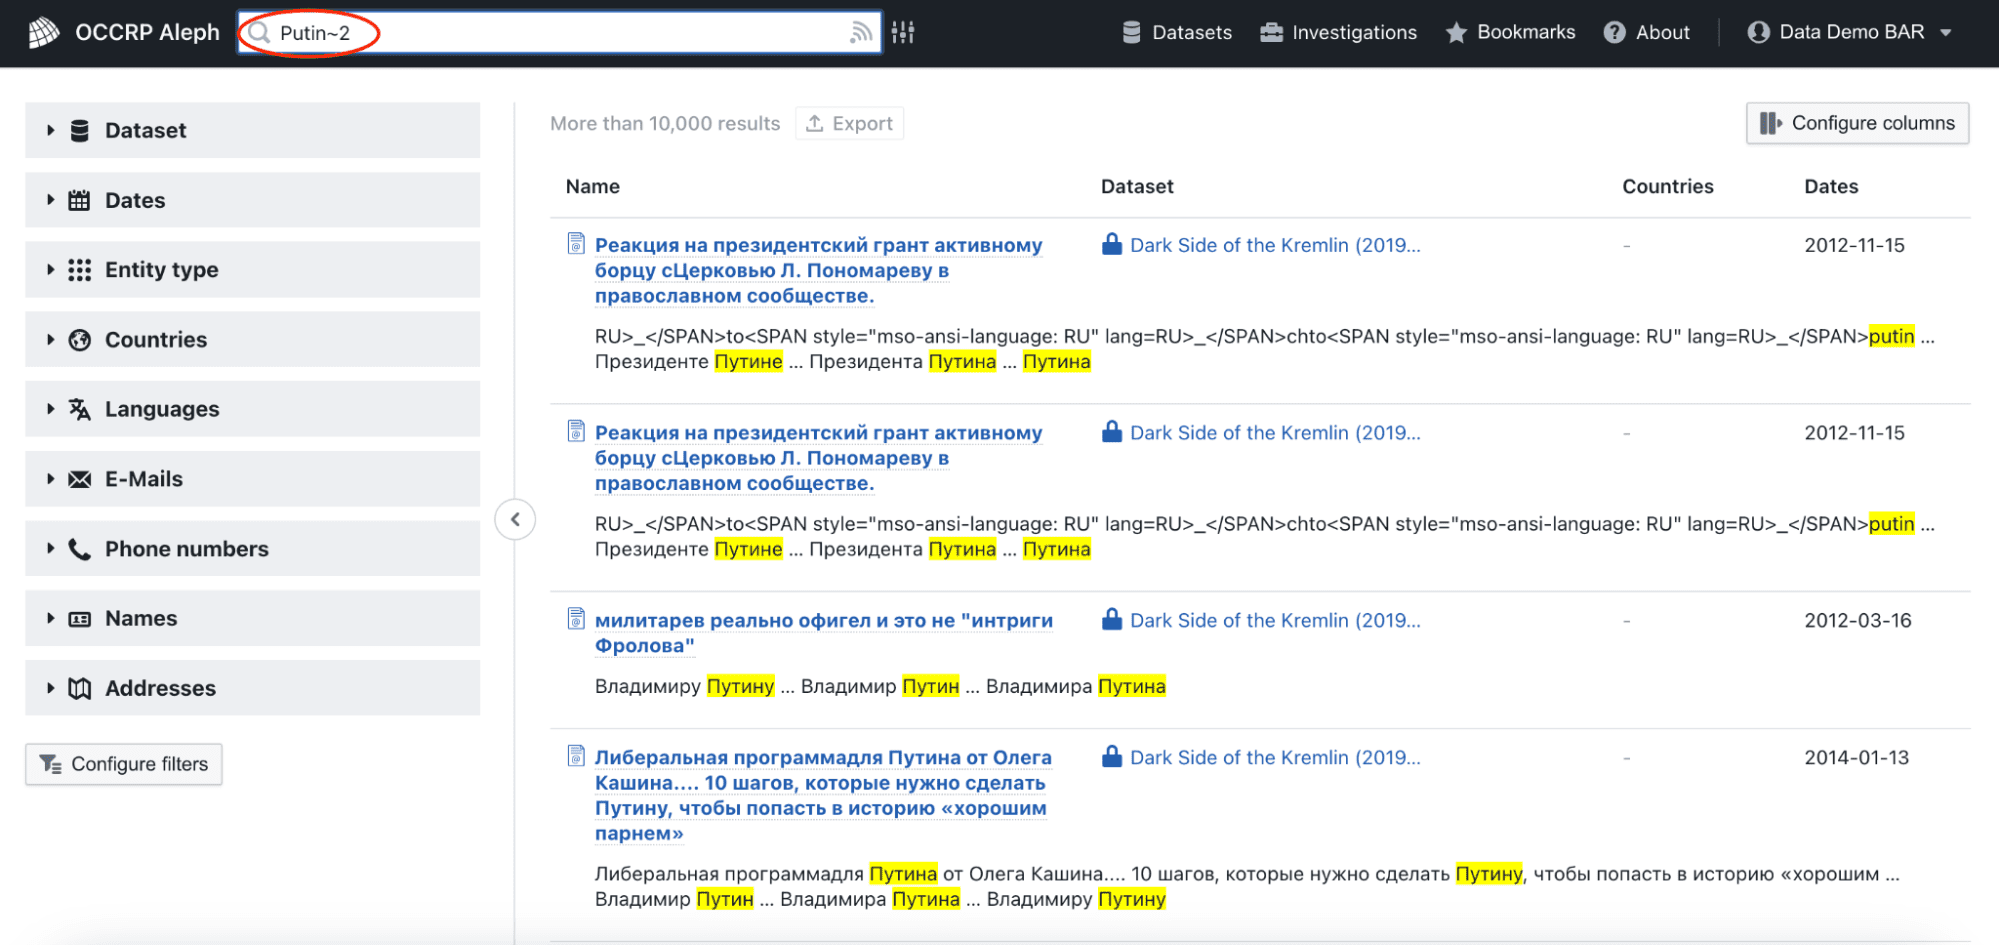
Task: Open the милитарев реально офигел result link
Action: tap(824, 633)
